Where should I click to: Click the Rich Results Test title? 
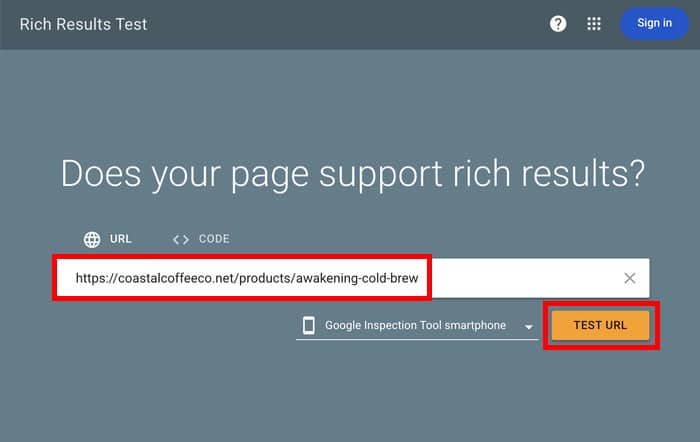pos(83,24)
